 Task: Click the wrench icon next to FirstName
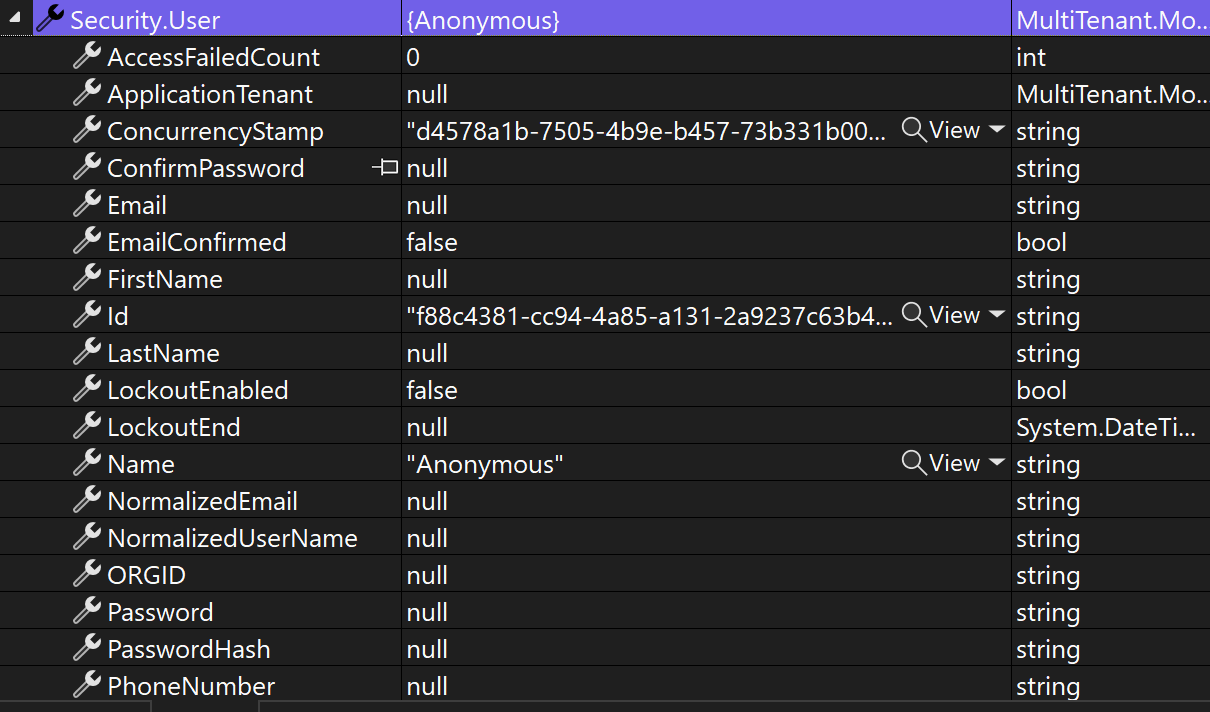pyautogui.click(x=88, y=278)
